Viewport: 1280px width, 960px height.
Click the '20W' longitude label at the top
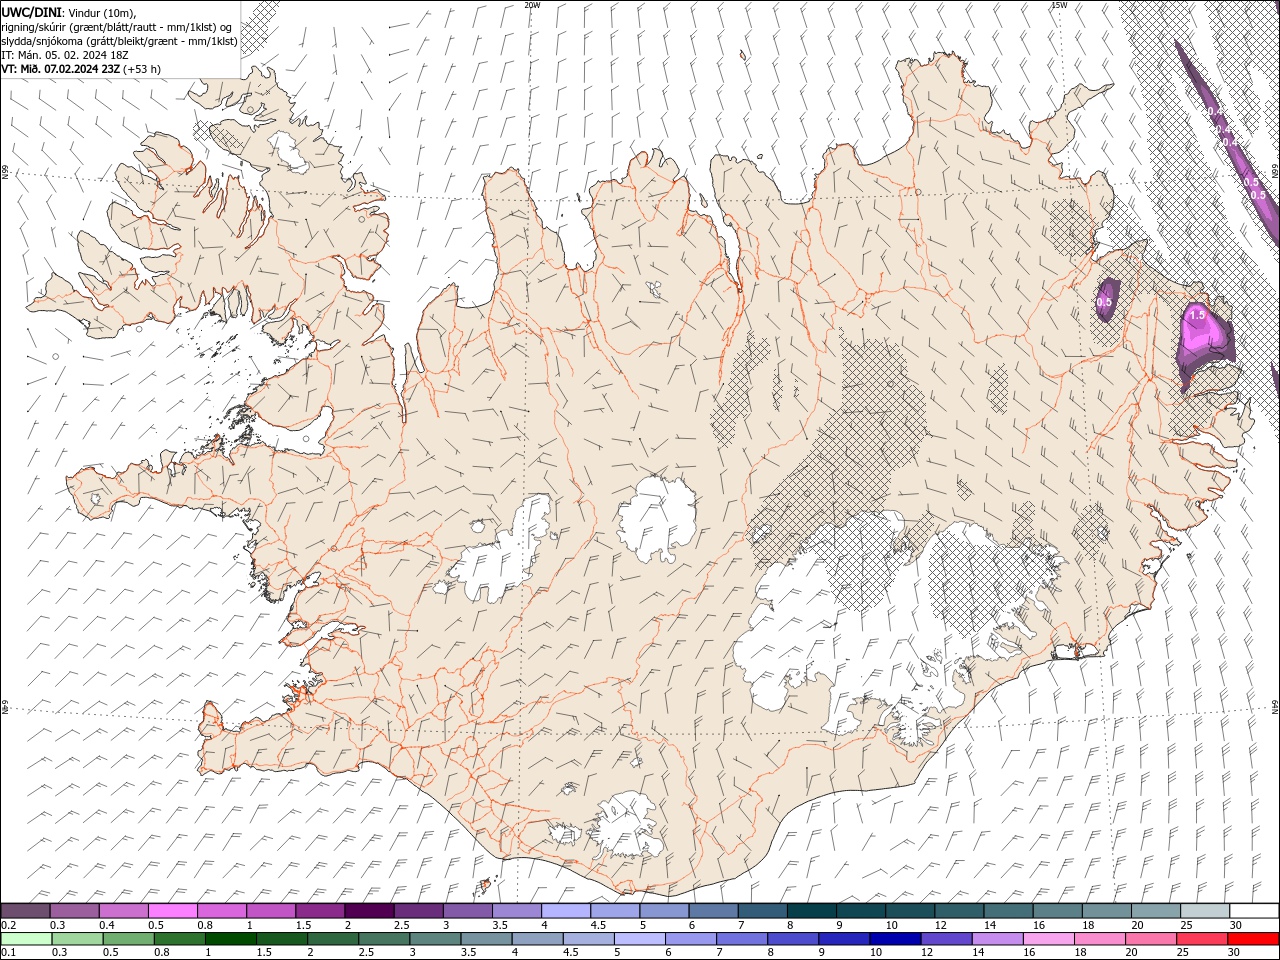pyautogui.click(x=532, y=5)
